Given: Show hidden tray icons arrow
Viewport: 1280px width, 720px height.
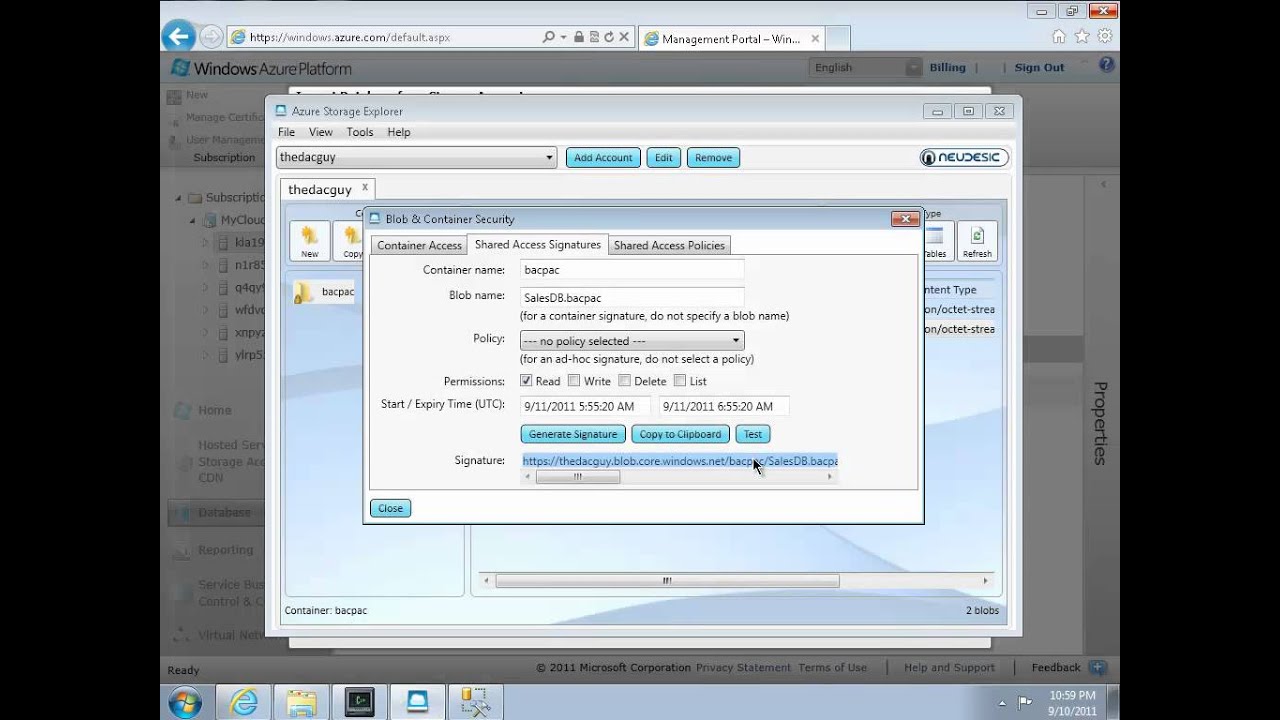Looking at the screenshot, I should (x=1003, y=702).
